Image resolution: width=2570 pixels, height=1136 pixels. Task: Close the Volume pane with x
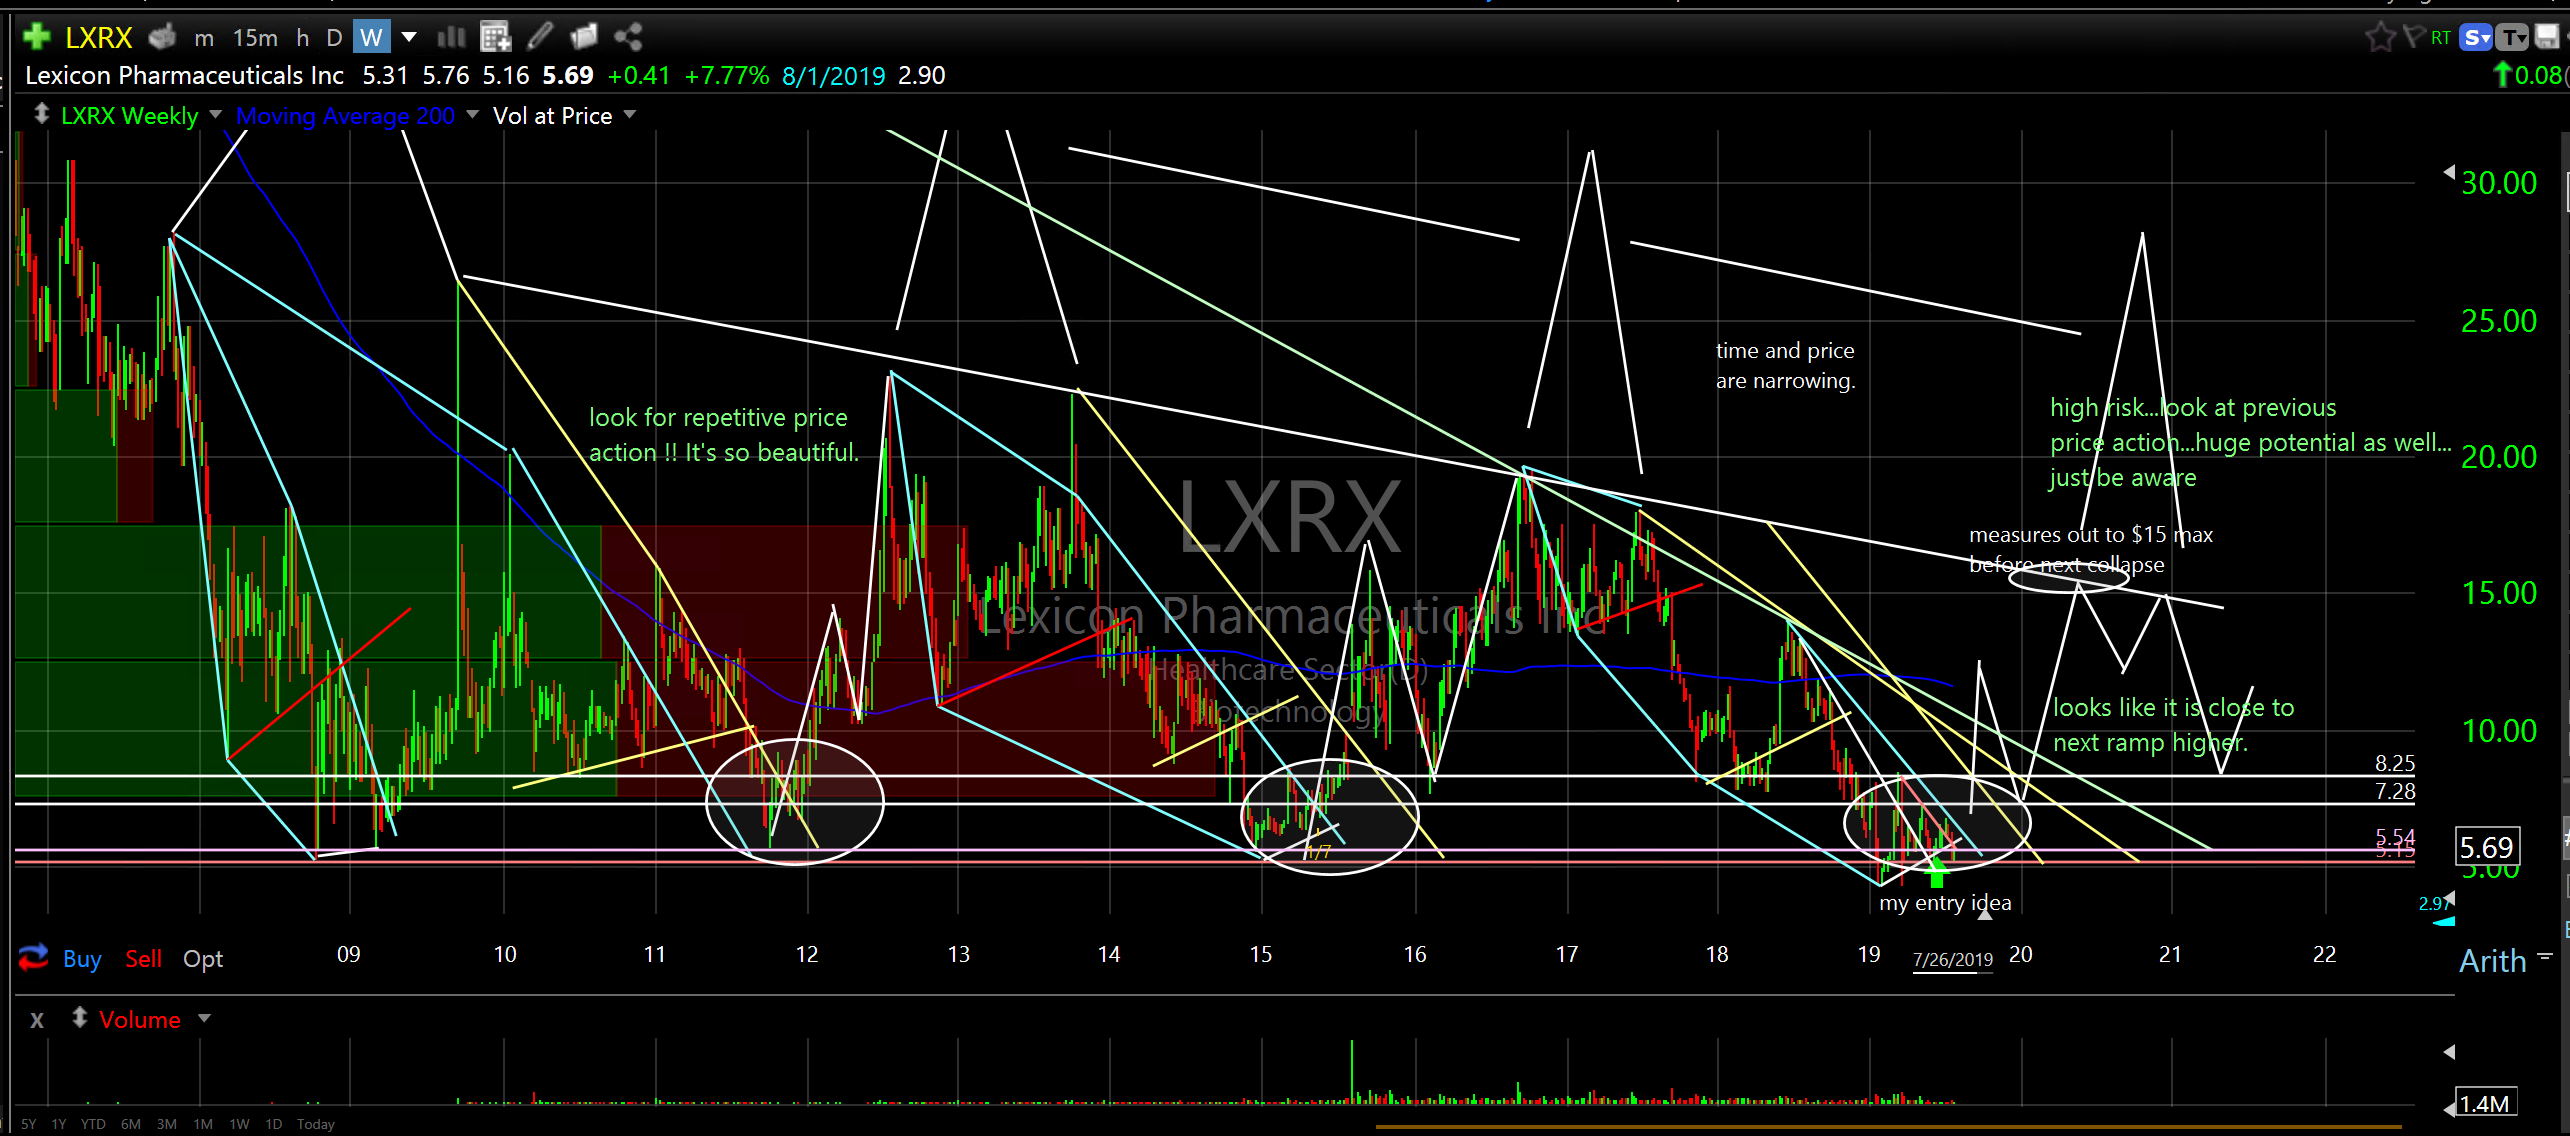37,1020
